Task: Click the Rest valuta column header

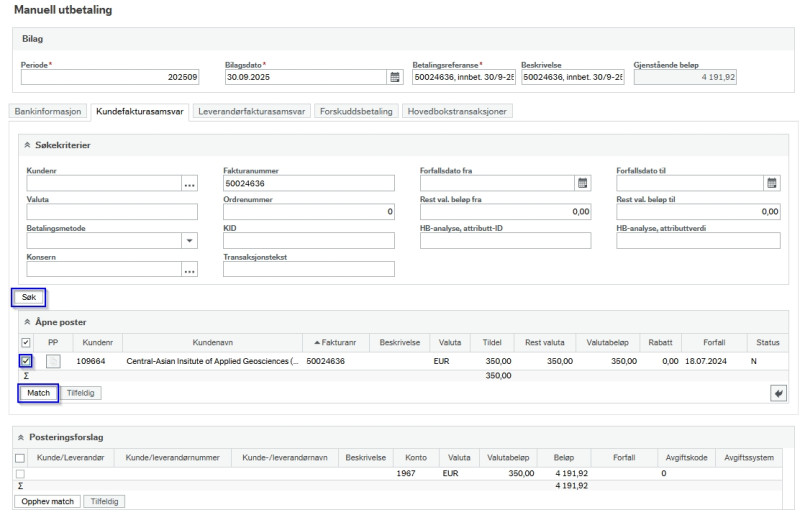Action: 544,342
